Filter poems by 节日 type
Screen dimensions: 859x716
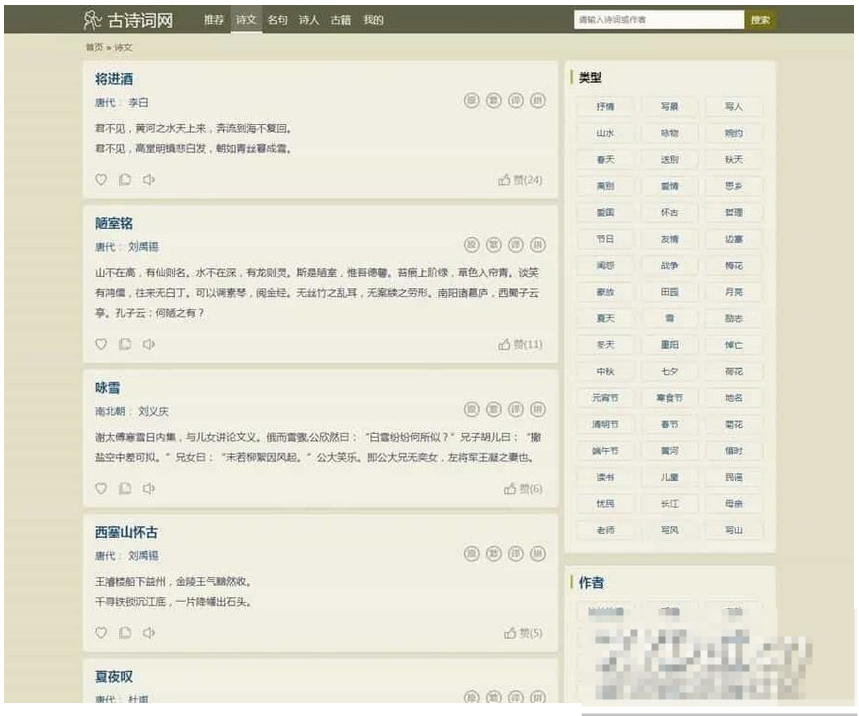[605, 239]
